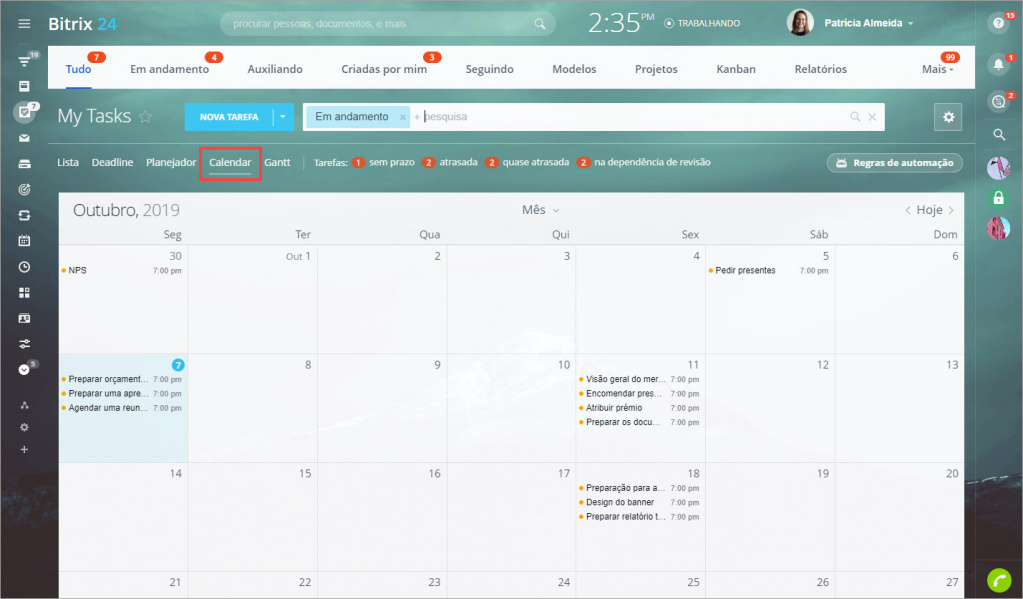Expand the Nova Tarefa dropdown arrow
Screen dimensions: 1023x599
point(283,117)
